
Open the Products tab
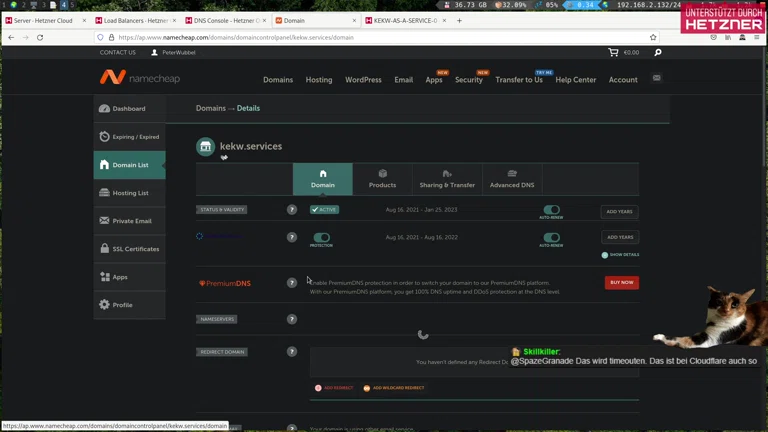click(x=383, y=179)
